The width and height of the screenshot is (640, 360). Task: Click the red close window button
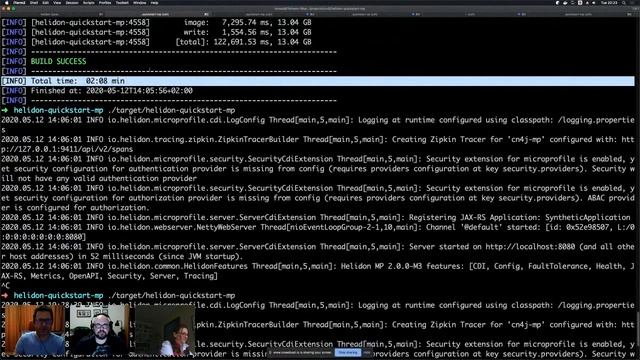(x=4, y=8)
